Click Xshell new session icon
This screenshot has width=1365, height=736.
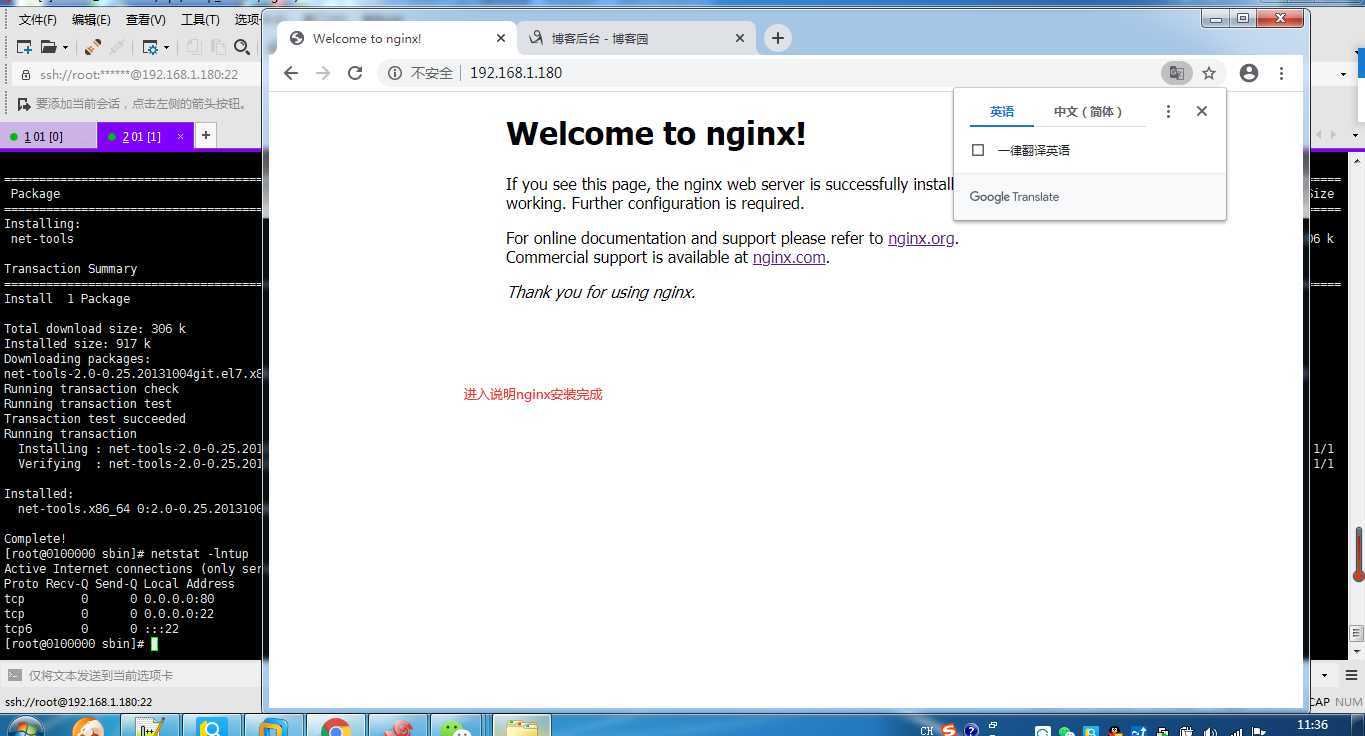tap(25, 47)
